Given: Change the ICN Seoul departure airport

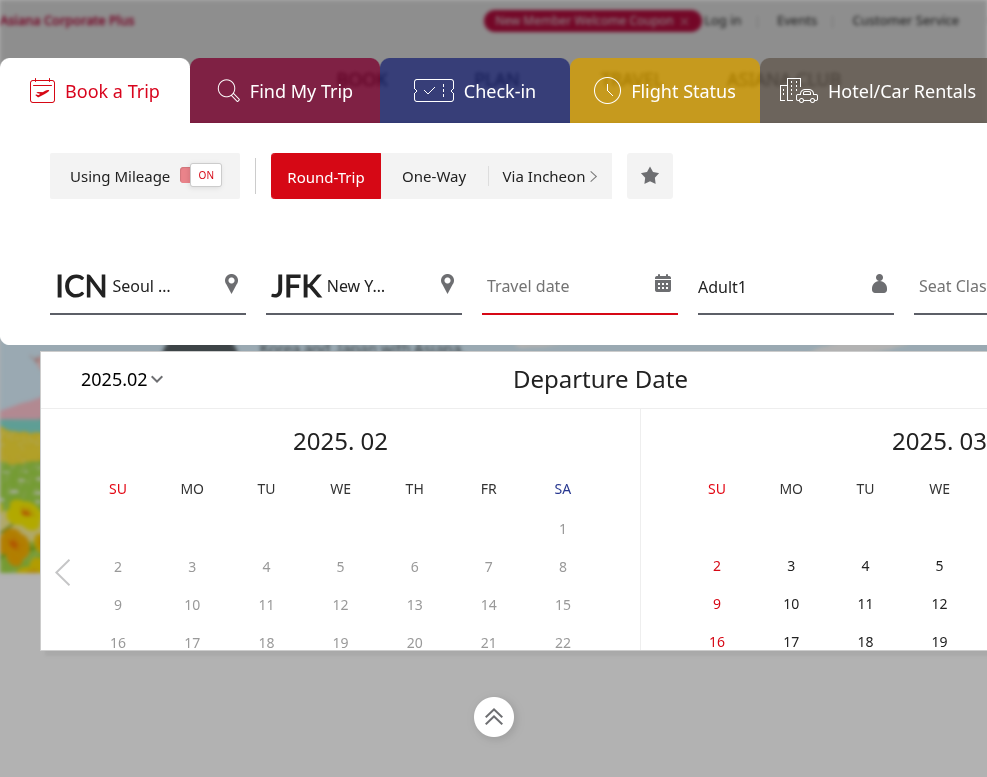Looking at the screenshot, I should click(x=148, y=286).
